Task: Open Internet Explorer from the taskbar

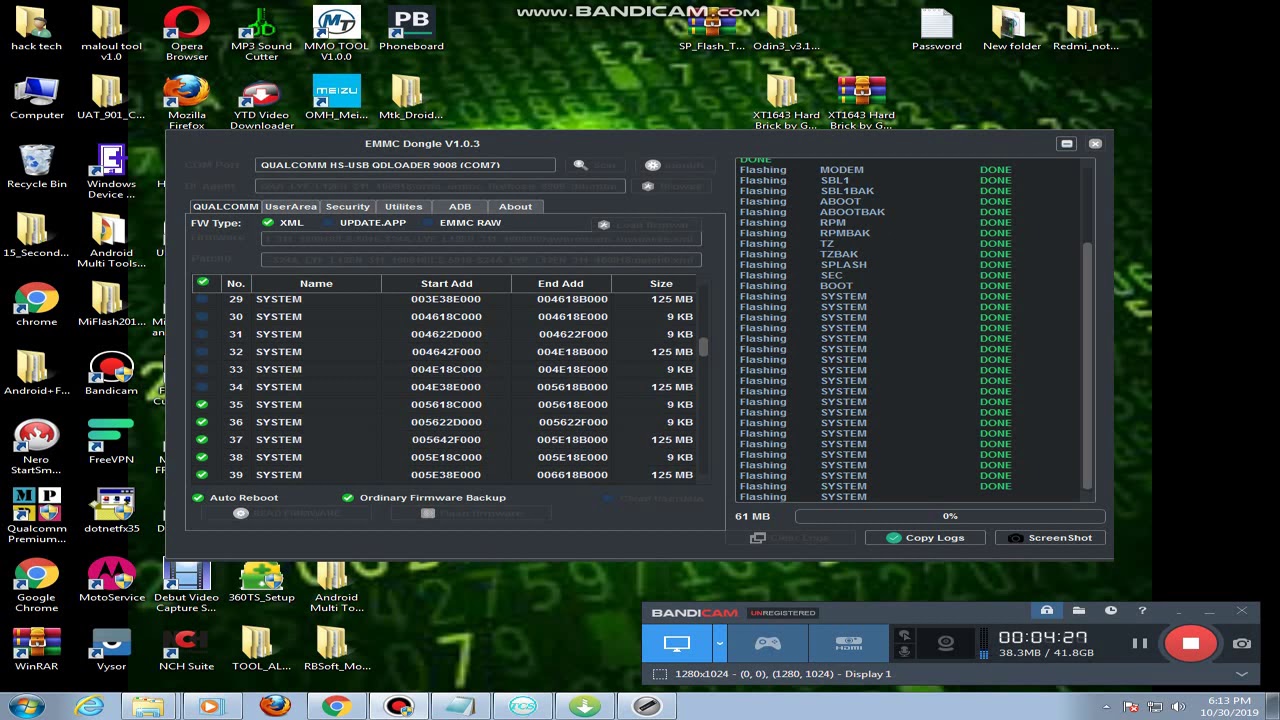Action: point(89,706)
